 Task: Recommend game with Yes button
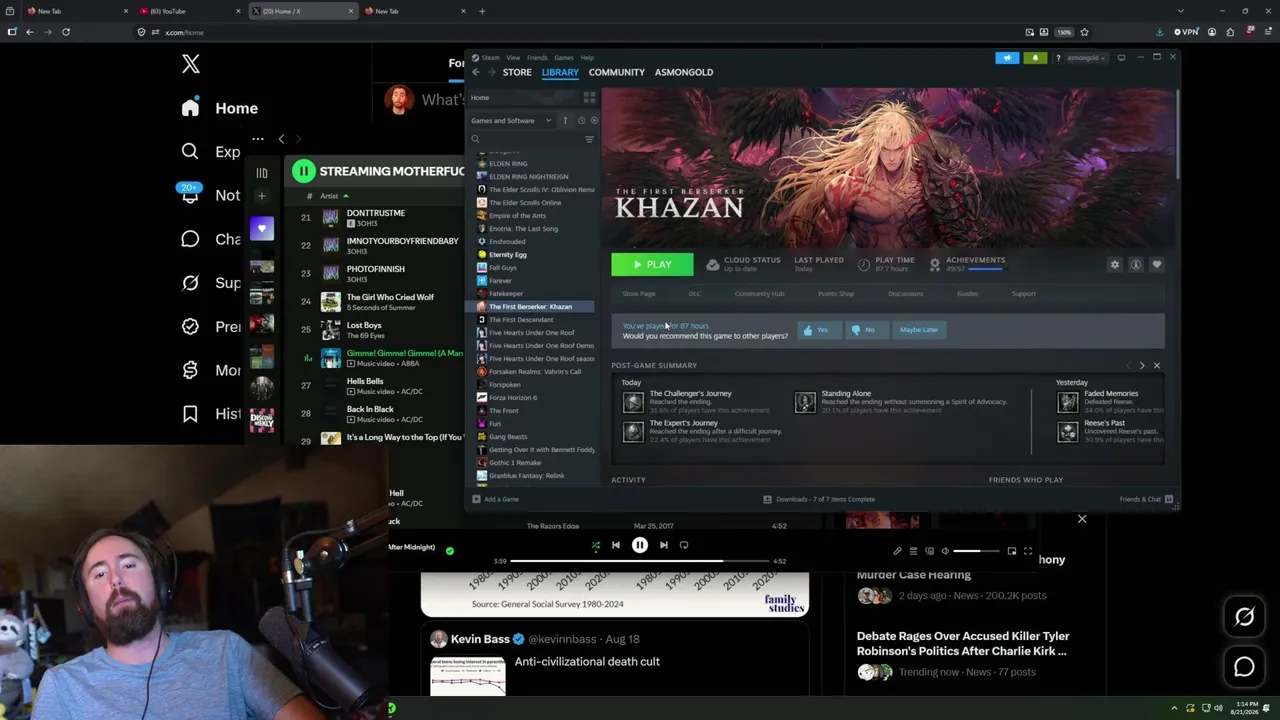pyautogui.click(x=817, y=330)
